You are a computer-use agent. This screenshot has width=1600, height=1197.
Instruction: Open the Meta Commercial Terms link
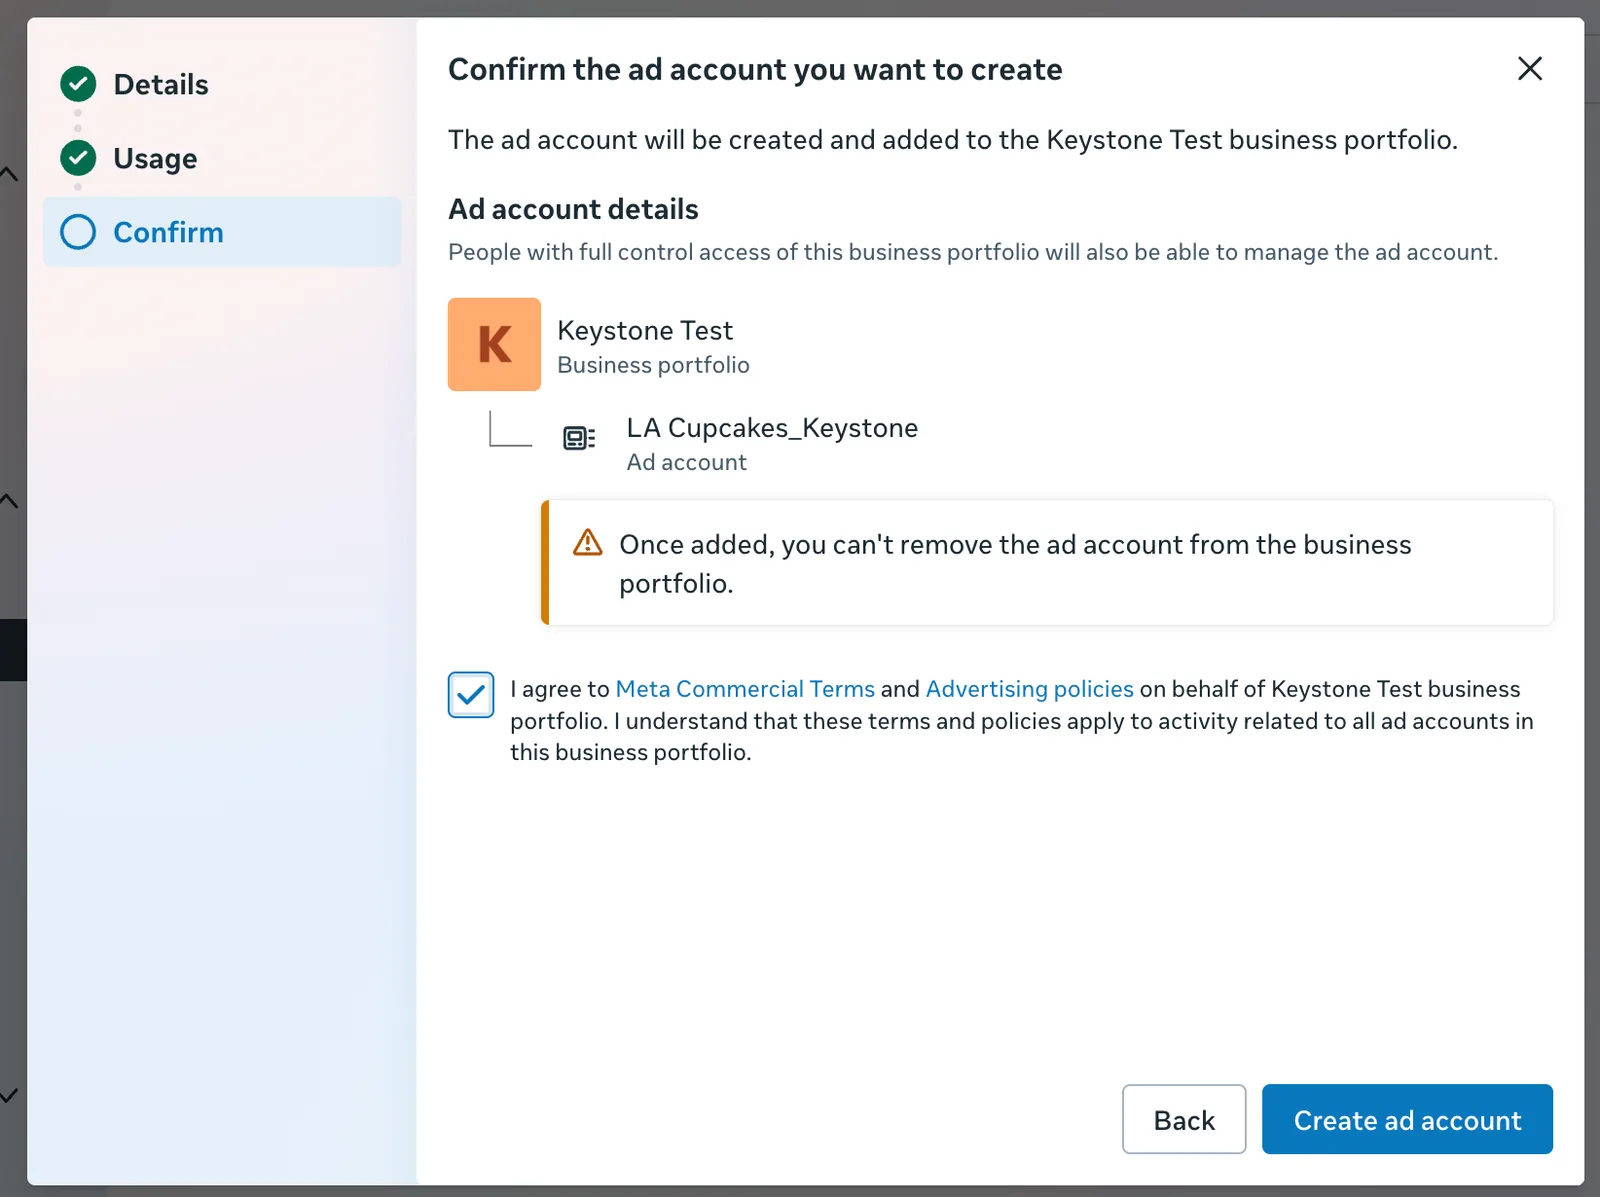coord(745,689)
